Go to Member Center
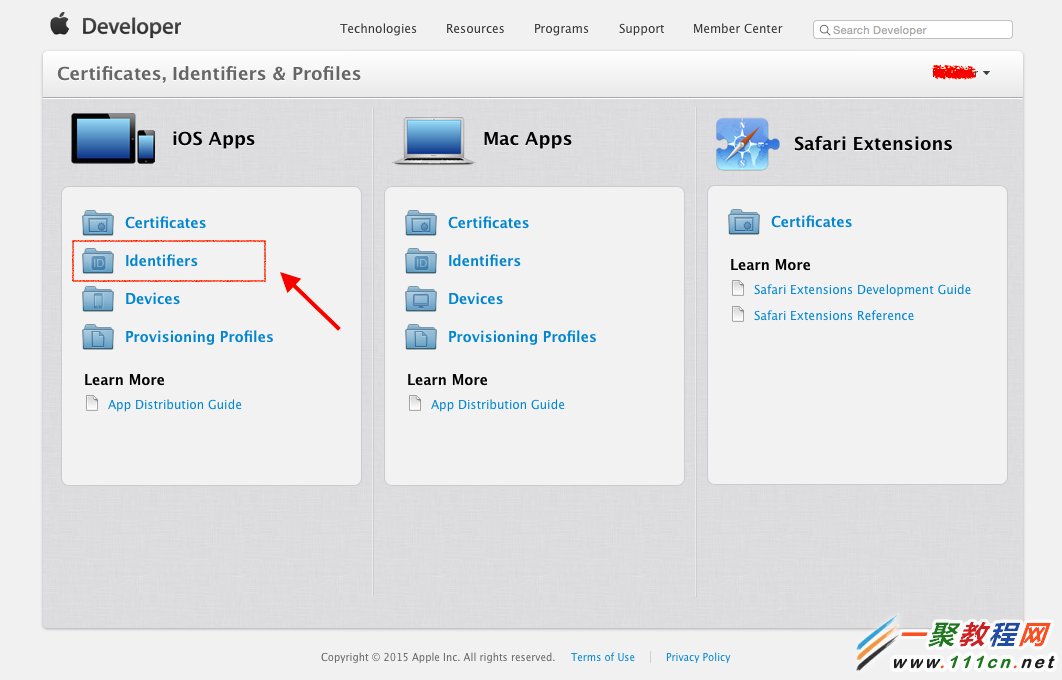Image resolution: width=1062 pixels, height=680 pixels. (x=738, y=28)
